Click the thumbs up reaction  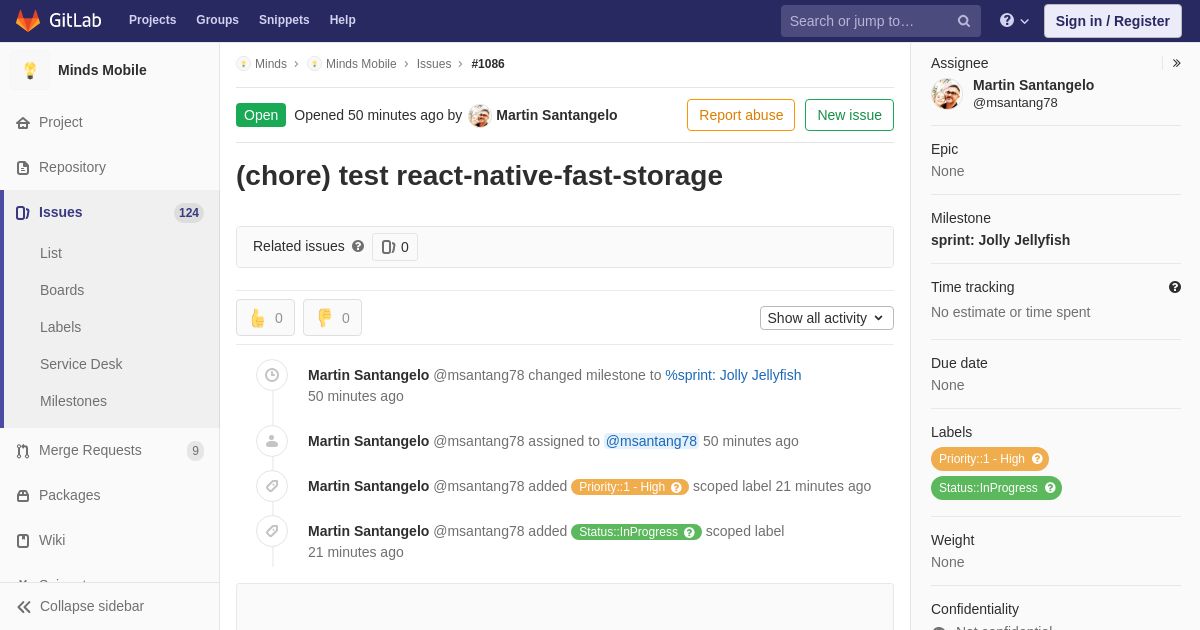(x=265, y=318)
